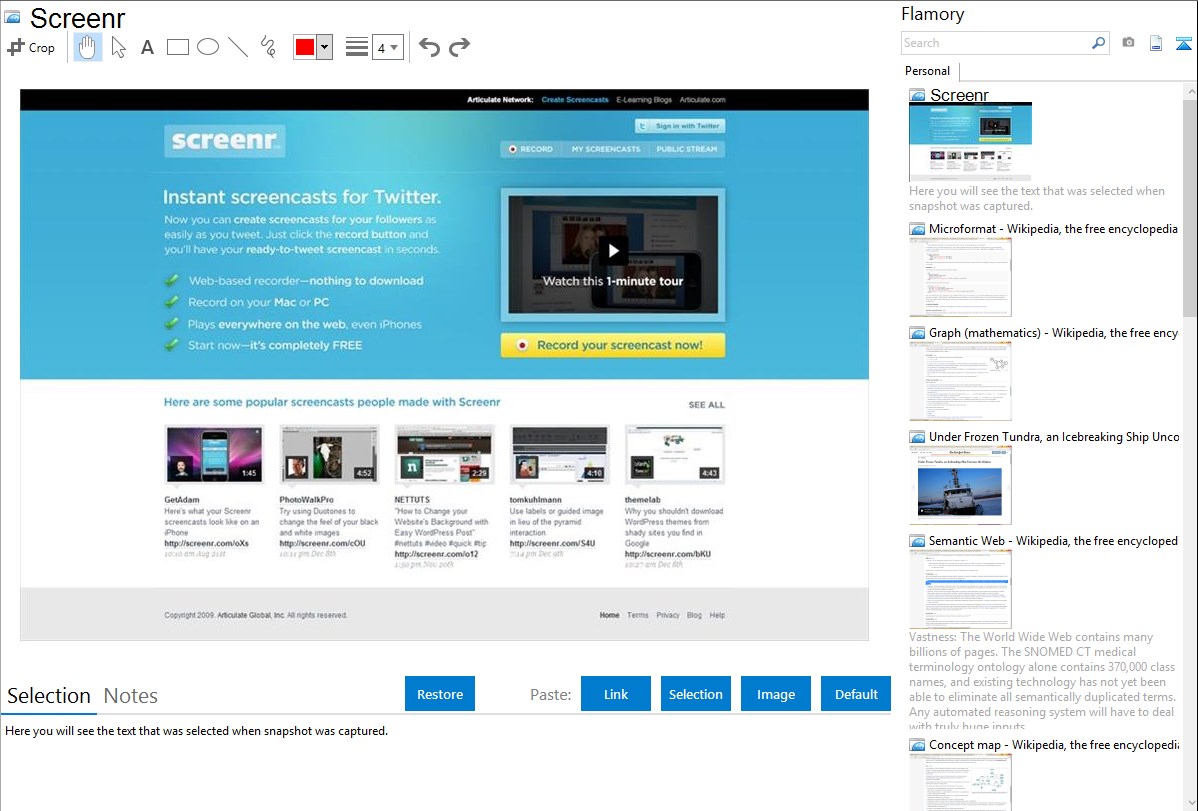Pick the Text annotation tool
This screenshot has height=811, width=1198.
coord(147,47)
